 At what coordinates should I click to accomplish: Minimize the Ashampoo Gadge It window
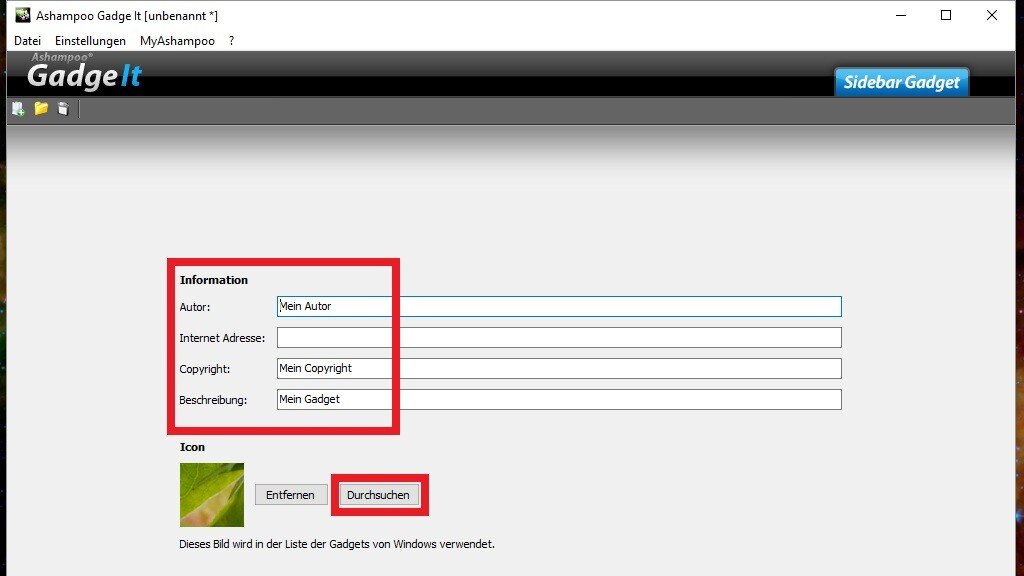[899, 15]
